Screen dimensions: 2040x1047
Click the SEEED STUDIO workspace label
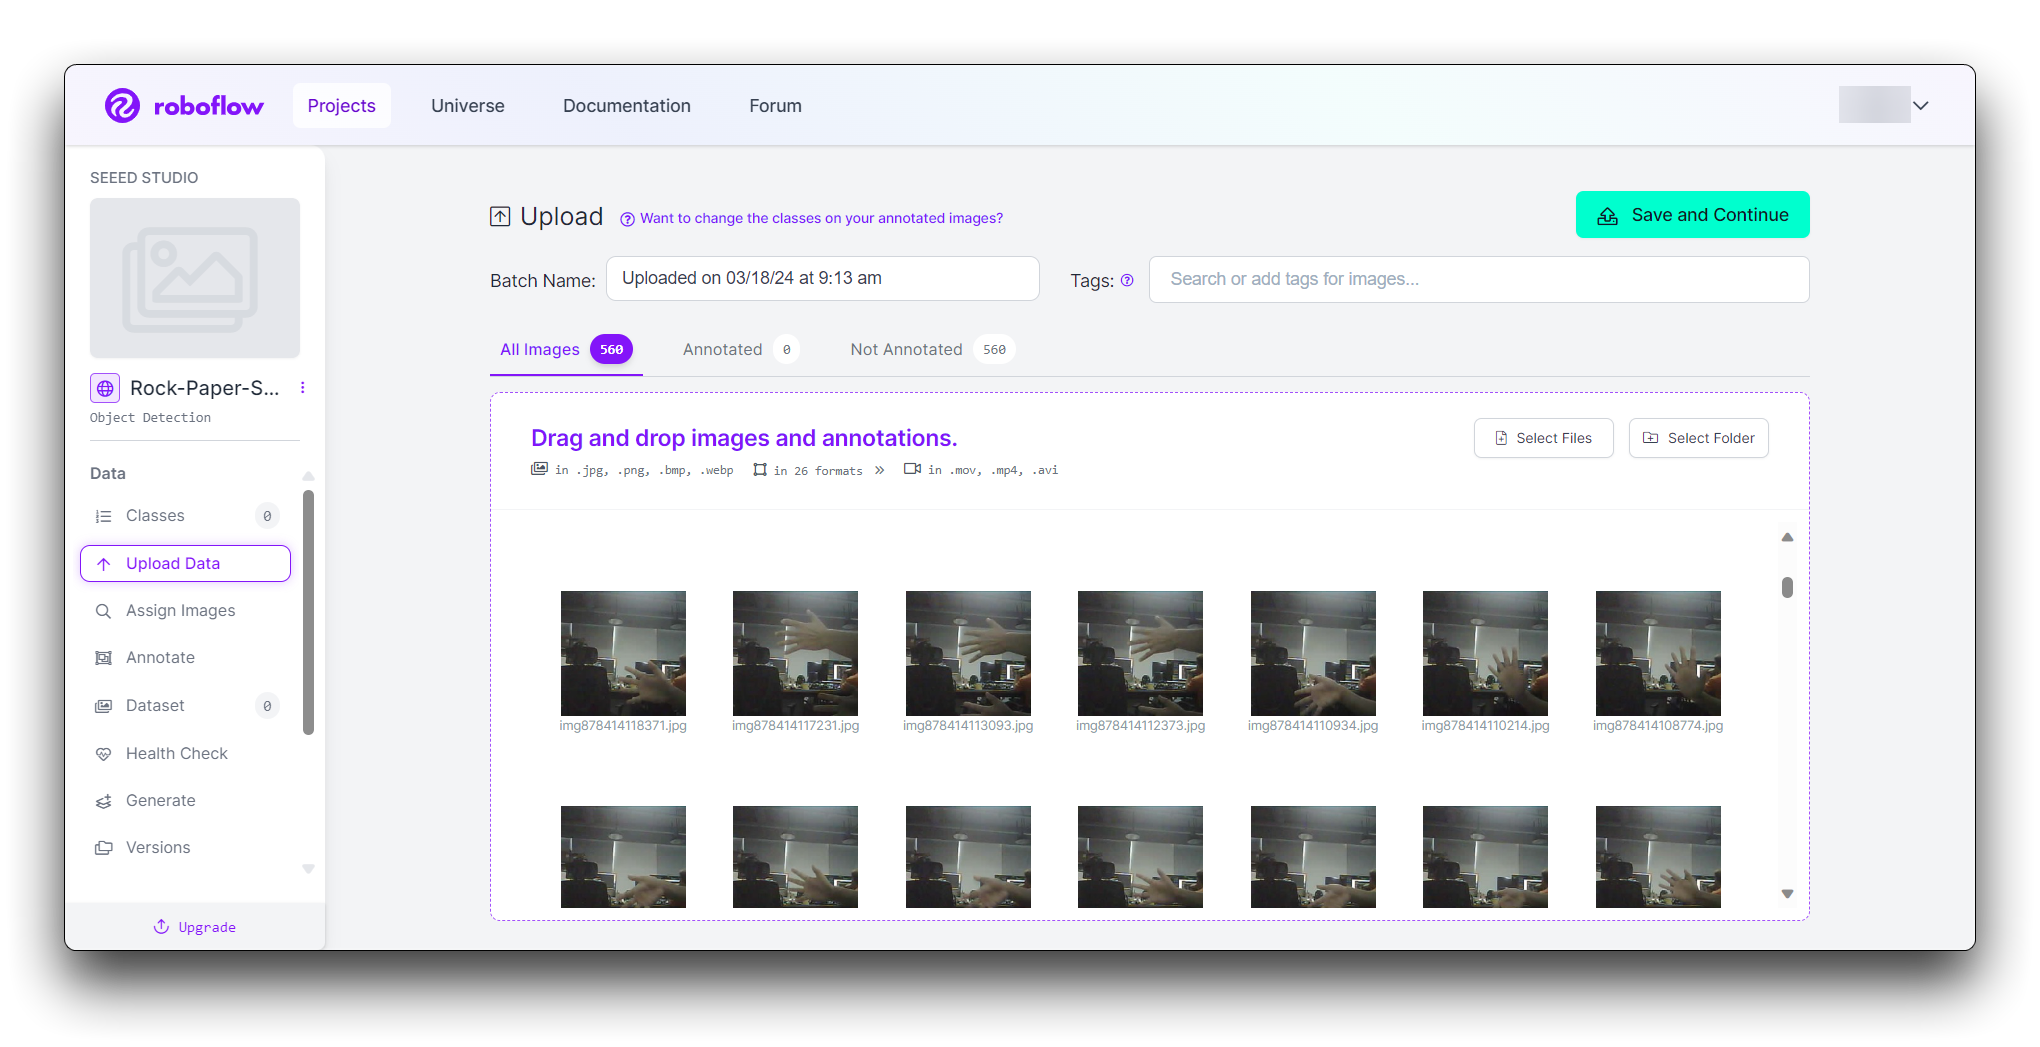point(144,178)
